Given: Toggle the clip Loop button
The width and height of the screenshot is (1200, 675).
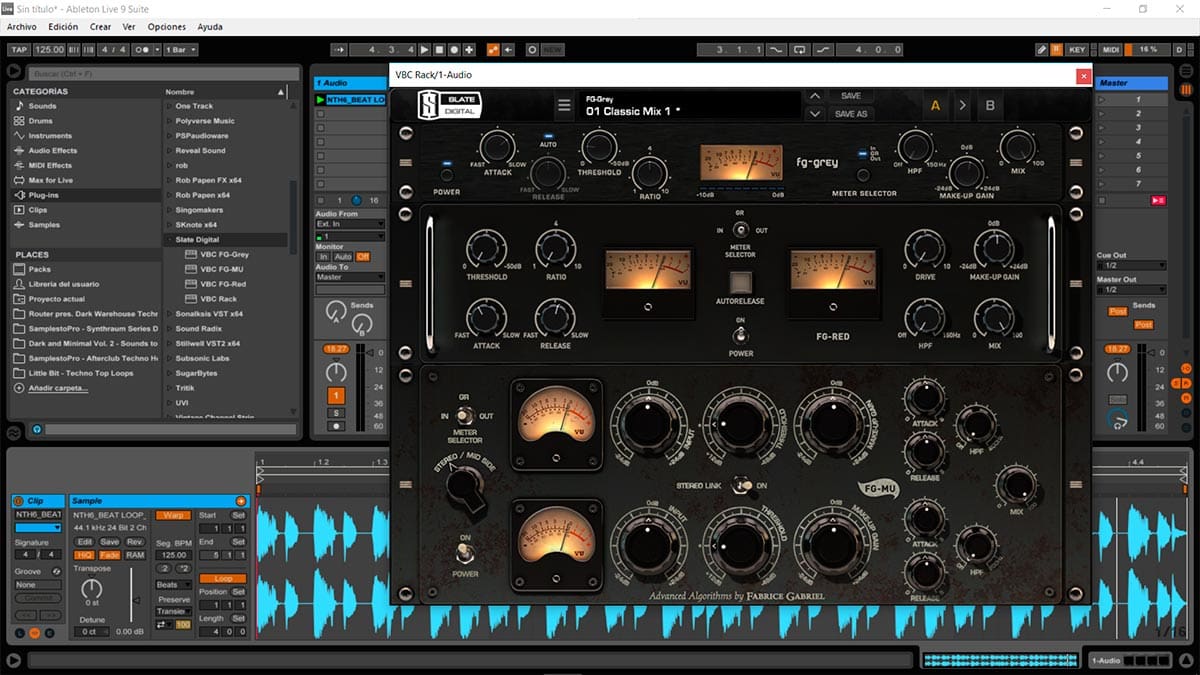Looking at the screenshot, I should pos(223,579).
